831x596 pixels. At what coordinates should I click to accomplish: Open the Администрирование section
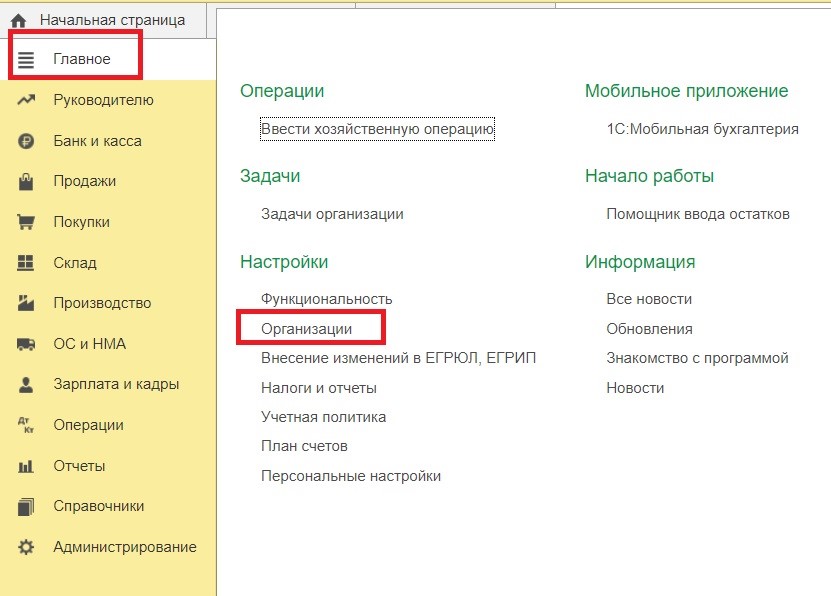(125, 547)
